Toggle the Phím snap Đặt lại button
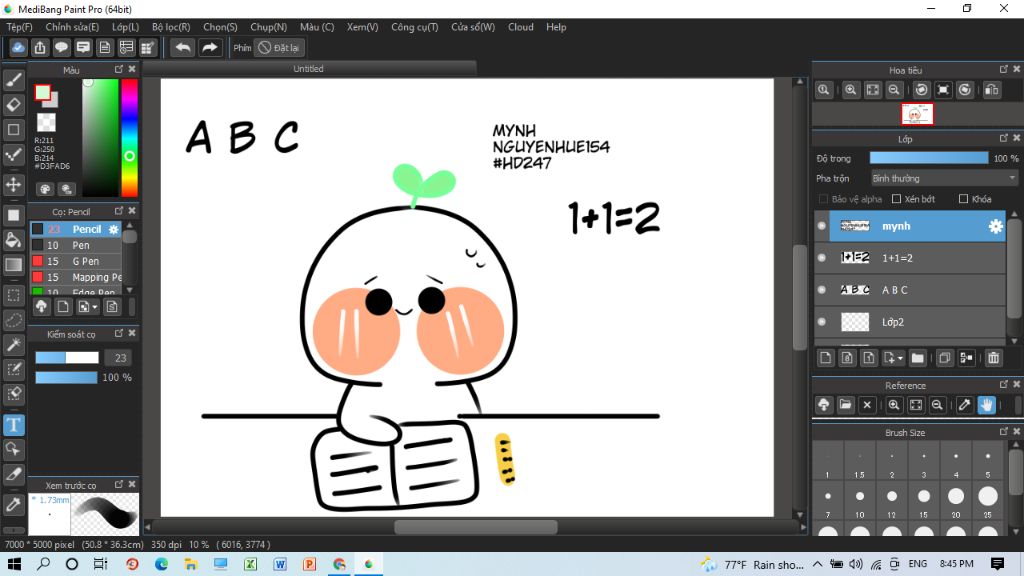 click(279, 48)
